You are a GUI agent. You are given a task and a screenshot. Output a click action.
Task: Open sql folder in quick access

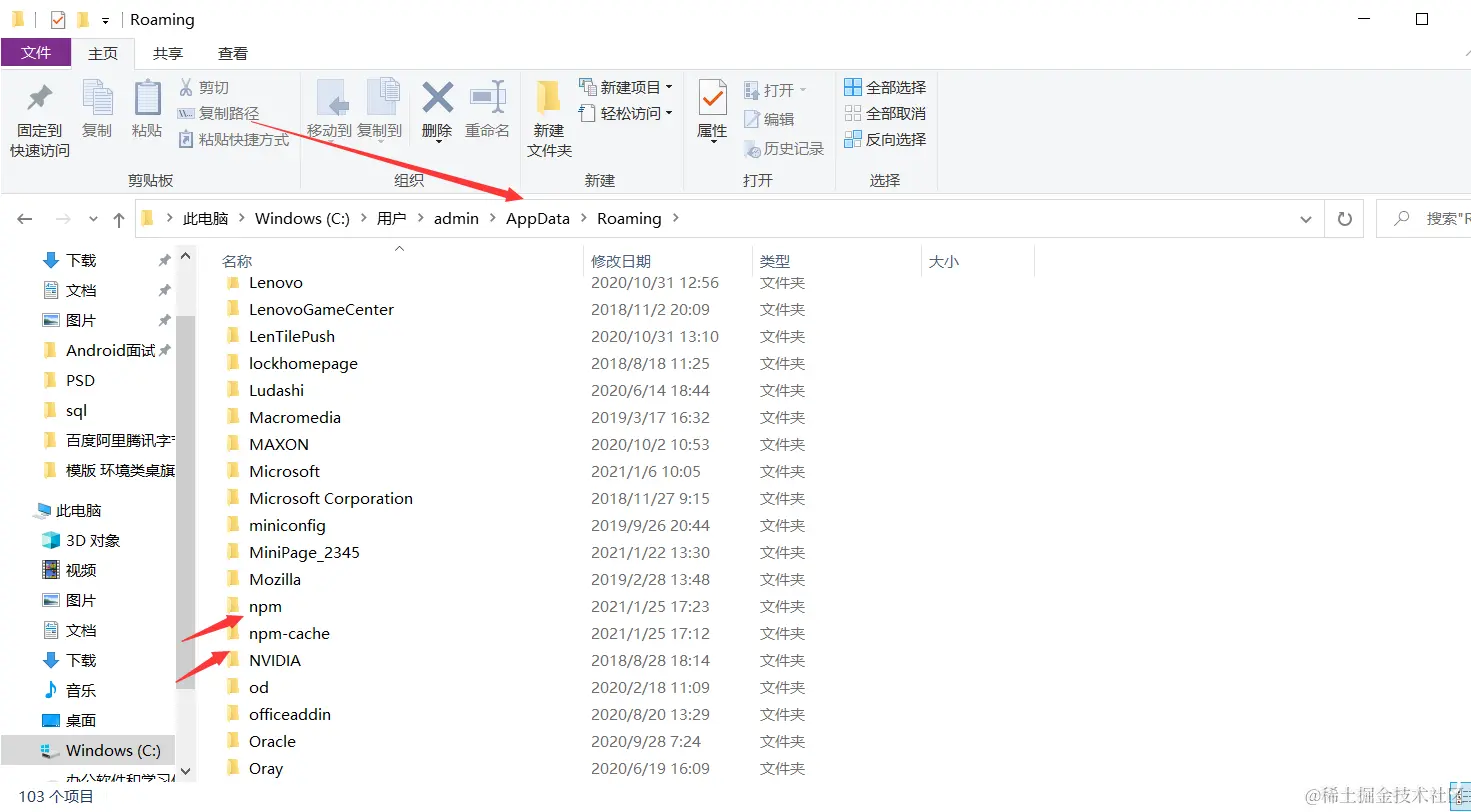[66, 410]
